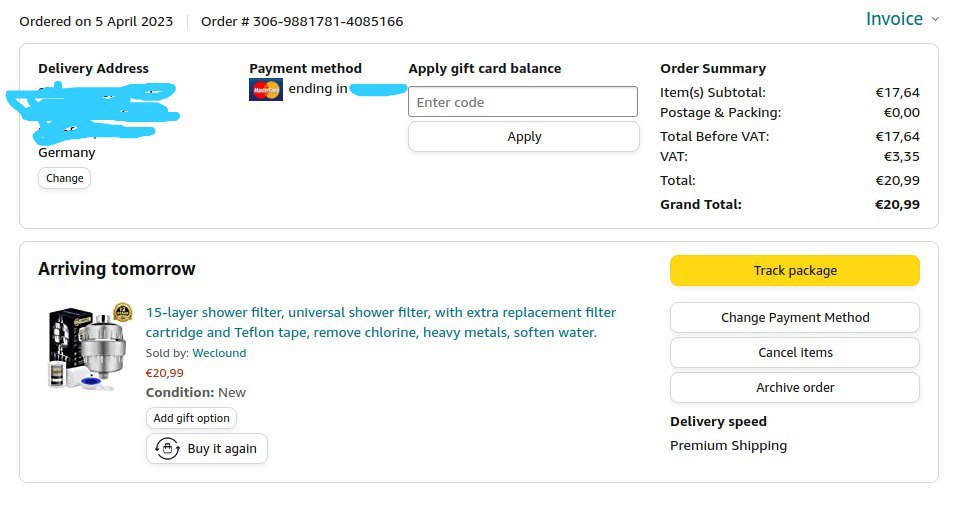Screen dimensions: 962x510
Task: Click the Mastercard payment card icon
Action: (x=266, y=90)
